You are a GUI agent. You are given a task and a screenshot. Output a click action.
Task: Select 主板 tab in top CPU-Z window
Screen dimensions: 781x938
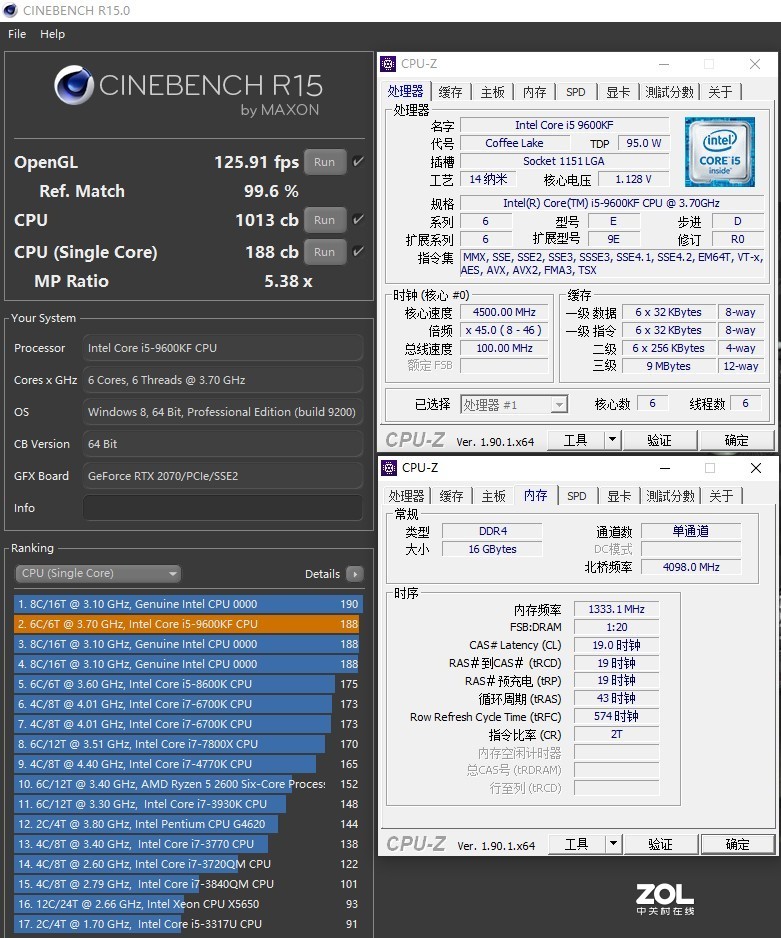tap(493, 92)
